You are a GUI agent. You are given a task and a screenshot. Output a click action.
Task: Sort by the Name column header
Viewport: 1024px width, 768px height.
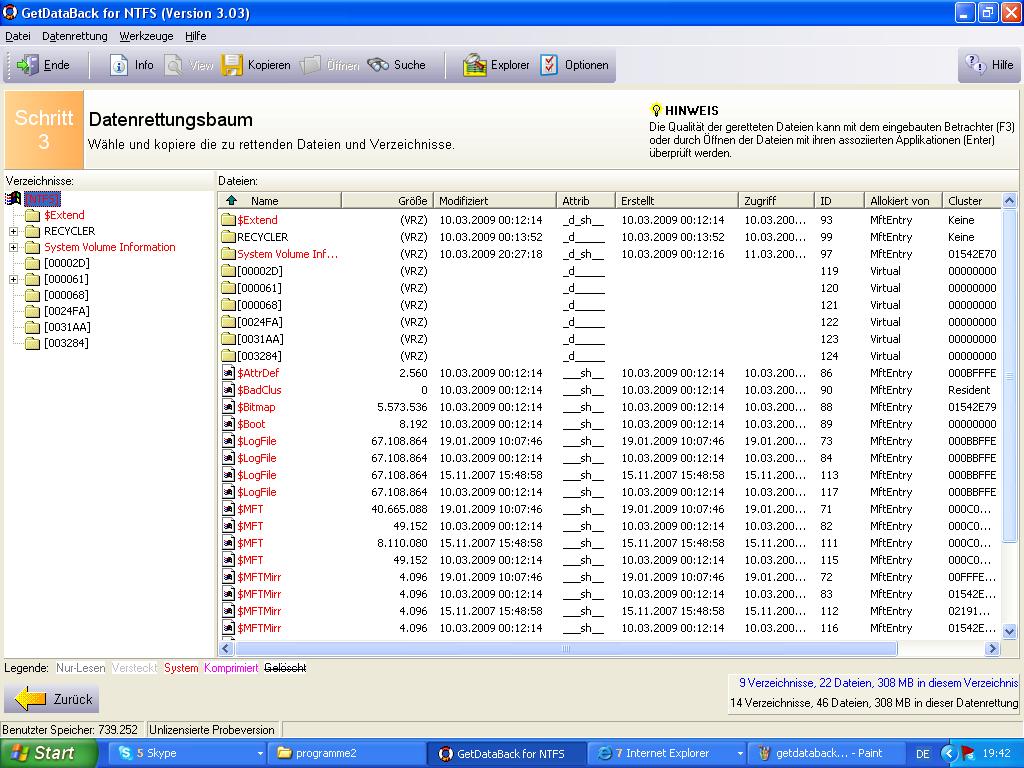click(280, 200)
